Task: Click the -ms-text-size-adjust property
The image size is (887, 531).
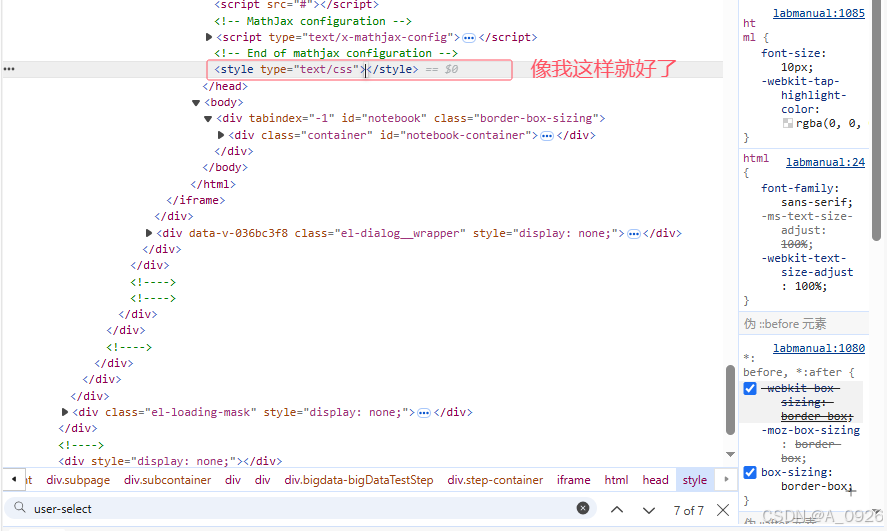Action: click(x=807, y=223)
